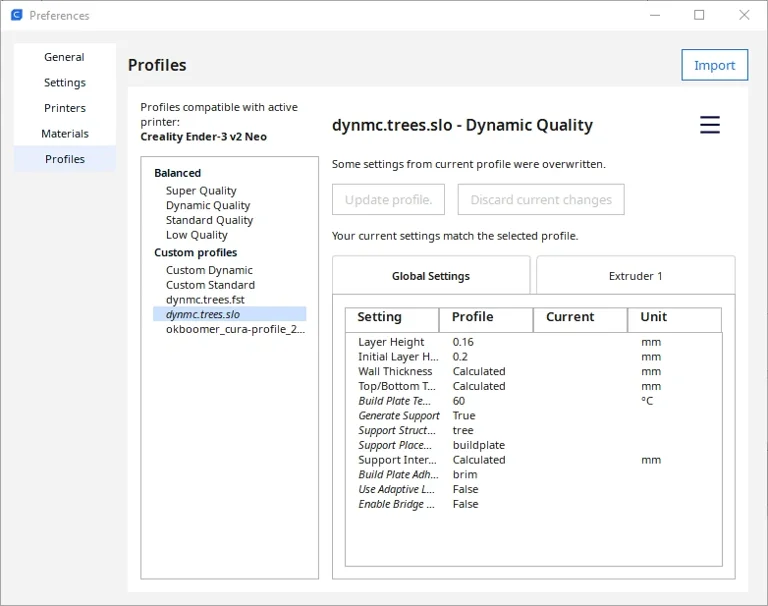This screenshot has width=768, height=606.
Task: Select the Layer Height row
Action: pyautogui.click(x=391, y=342)
